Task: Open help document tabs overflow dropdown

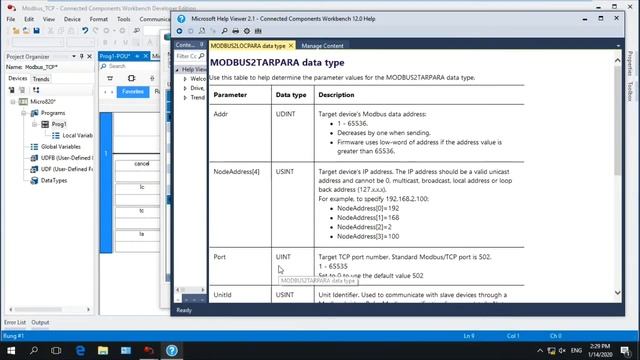Action: coord(618,46)
